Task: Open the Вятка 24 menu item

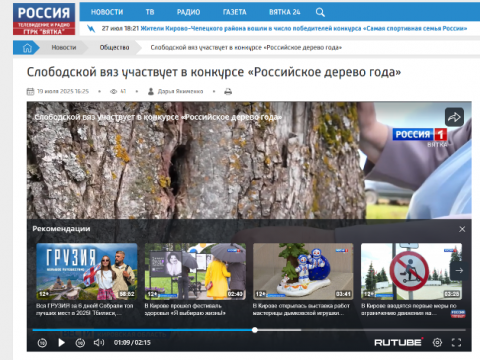Action: point(285,12)
